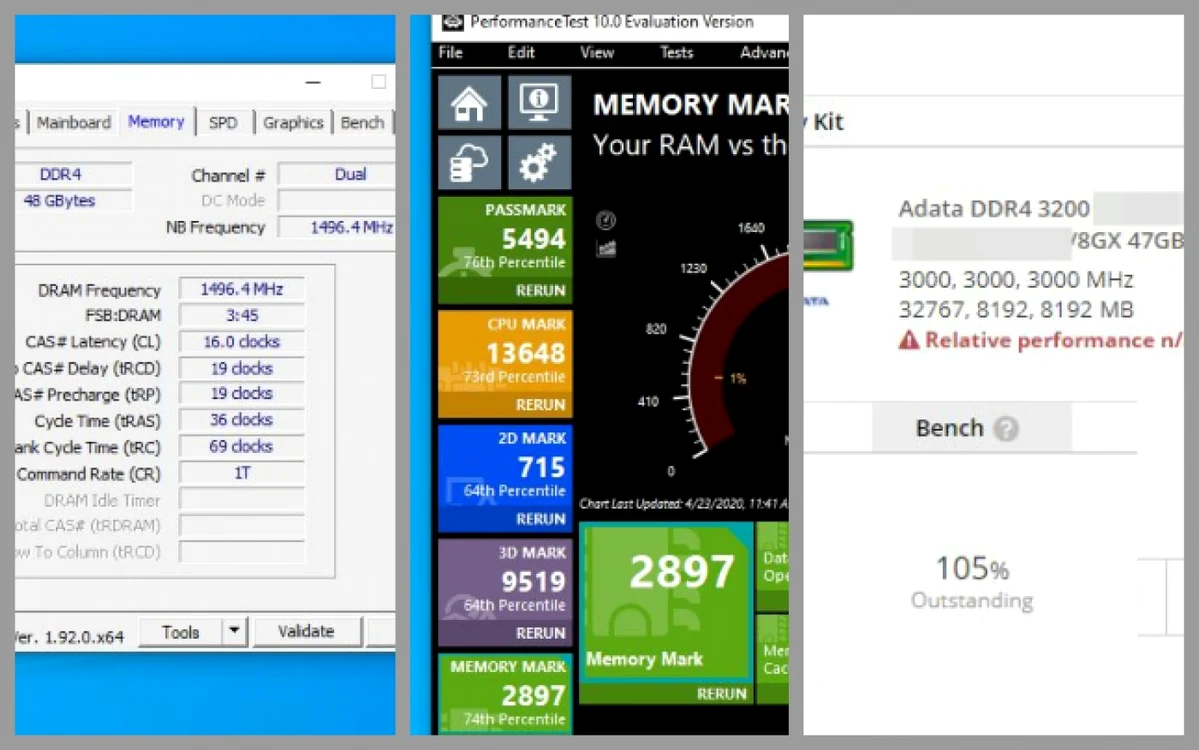This screenshot has height=750, width=1199.
Task: Click the large Memory Mark 2897 result tile
Action: [666, 602]
